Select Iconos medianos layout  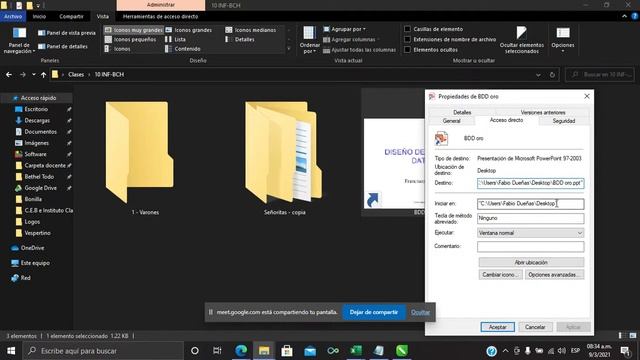click(251, 30)
